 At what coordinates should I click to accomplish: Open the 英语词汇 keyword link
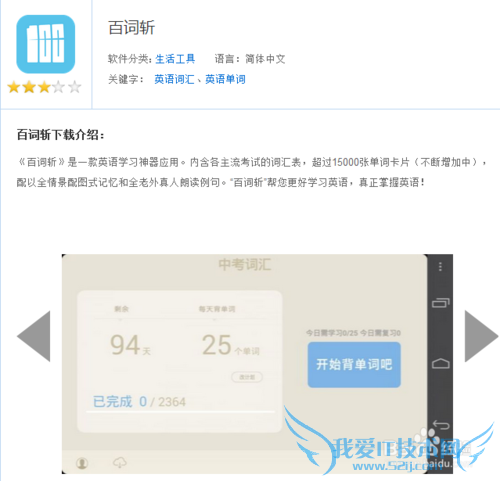click(x=174, y=79)
